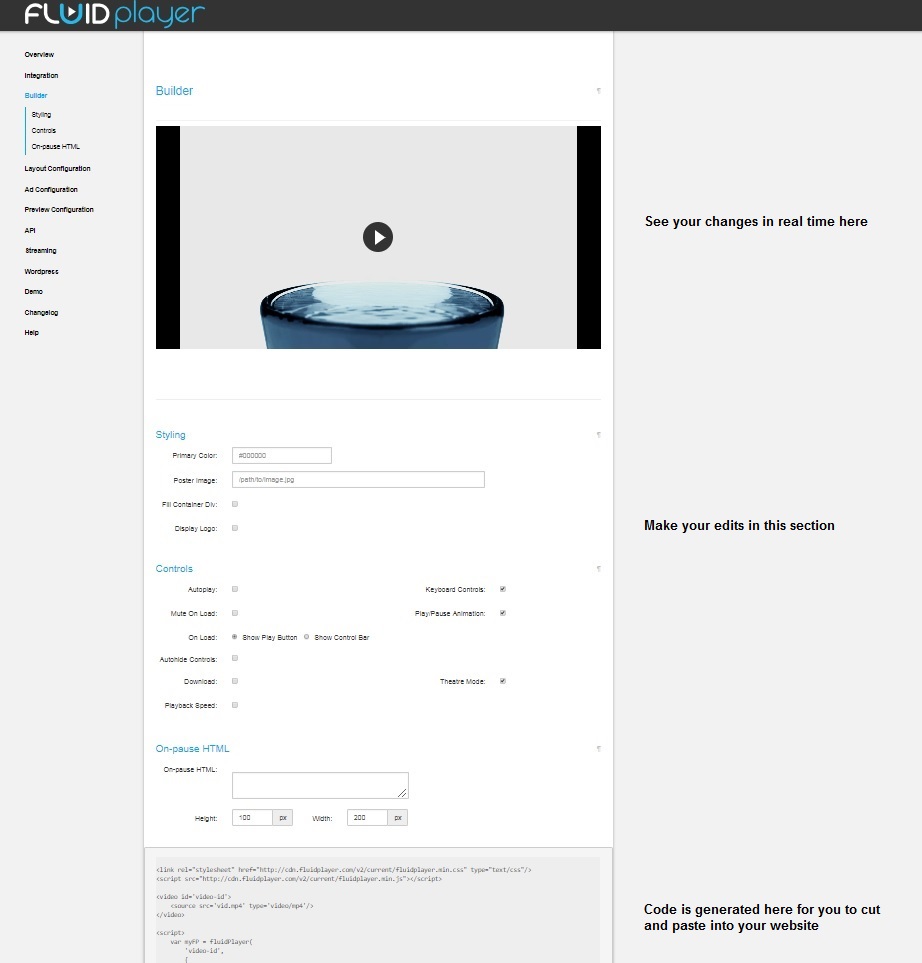Play the video with center play button
The height and width of the screenshot is (963, 922).
click(378, 237)
